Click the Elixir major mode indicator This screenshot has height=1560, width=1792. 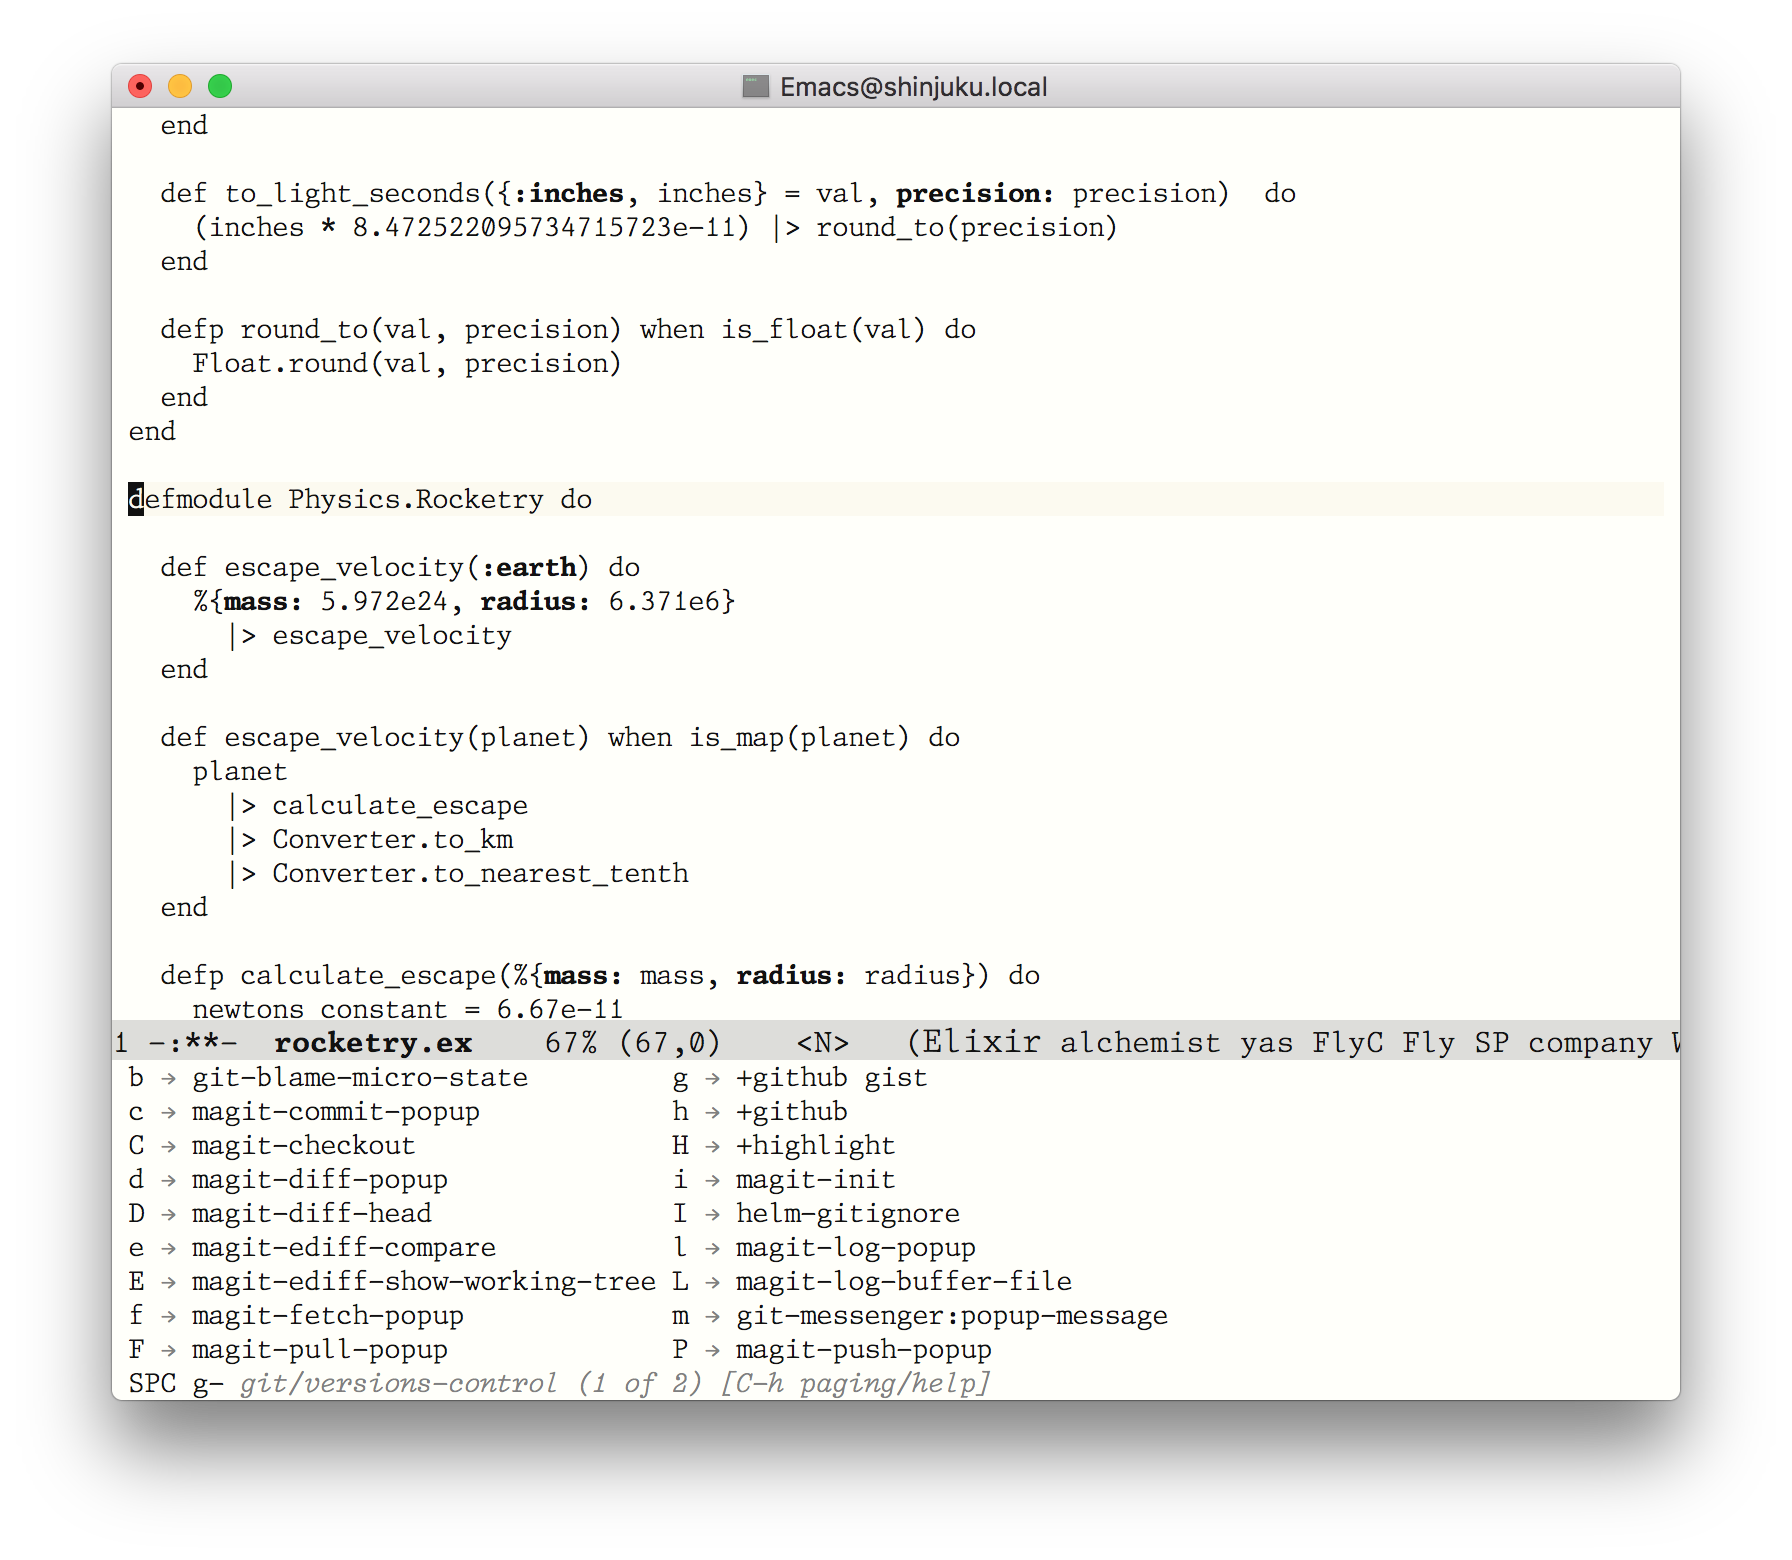(x=981, y=1043)
